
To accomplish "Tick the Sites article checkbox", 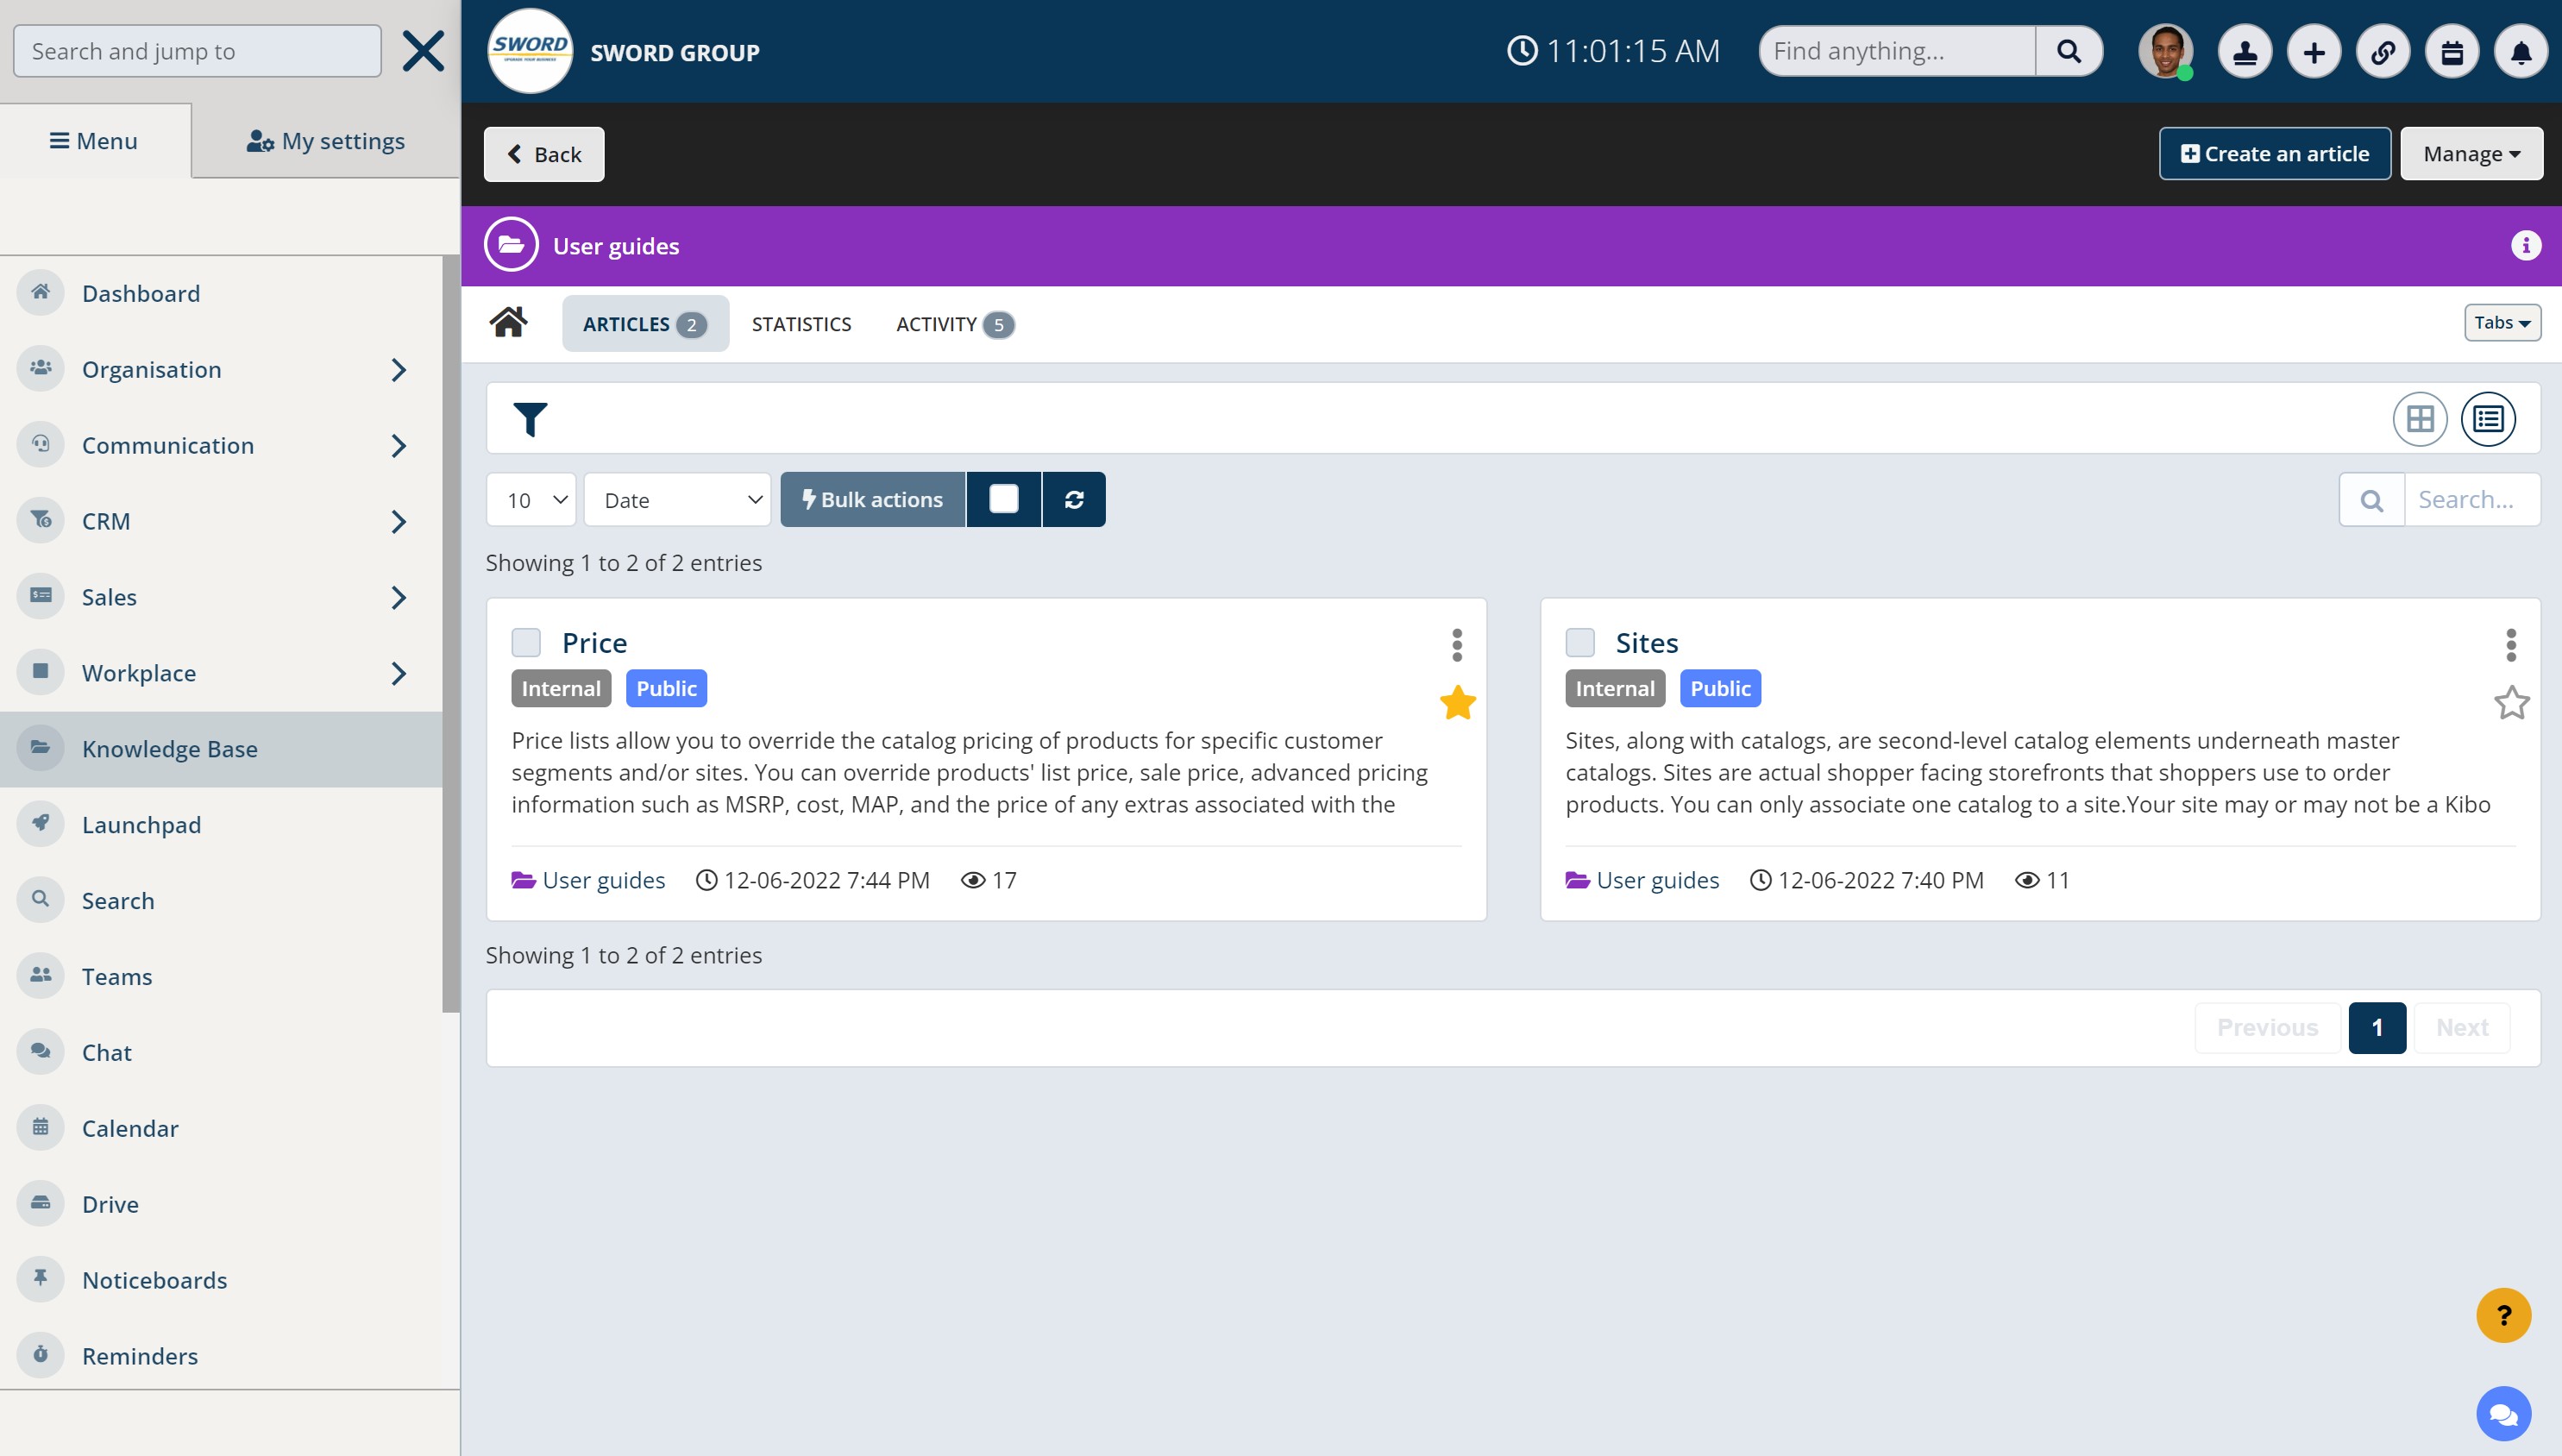I will coord(1580,643).
